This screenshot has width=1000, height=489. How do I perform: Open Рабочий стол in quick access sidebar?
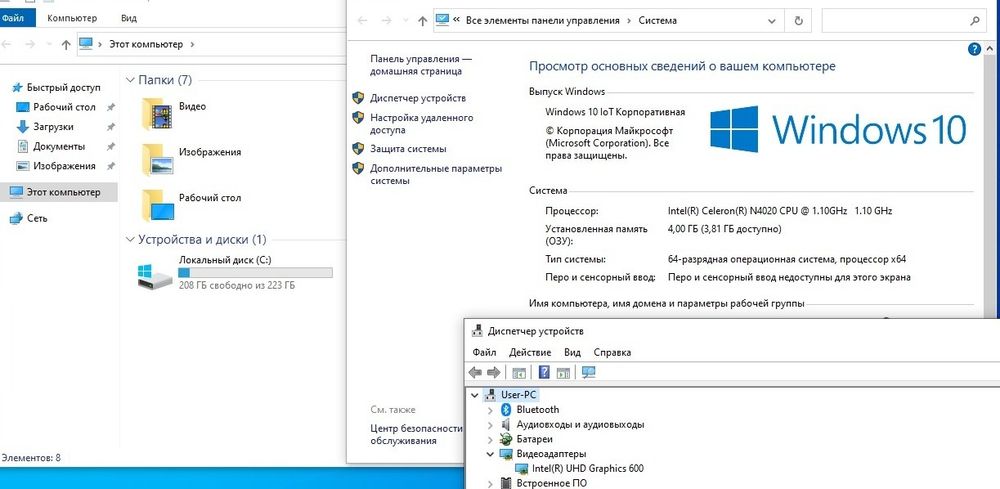pos(64,107)
